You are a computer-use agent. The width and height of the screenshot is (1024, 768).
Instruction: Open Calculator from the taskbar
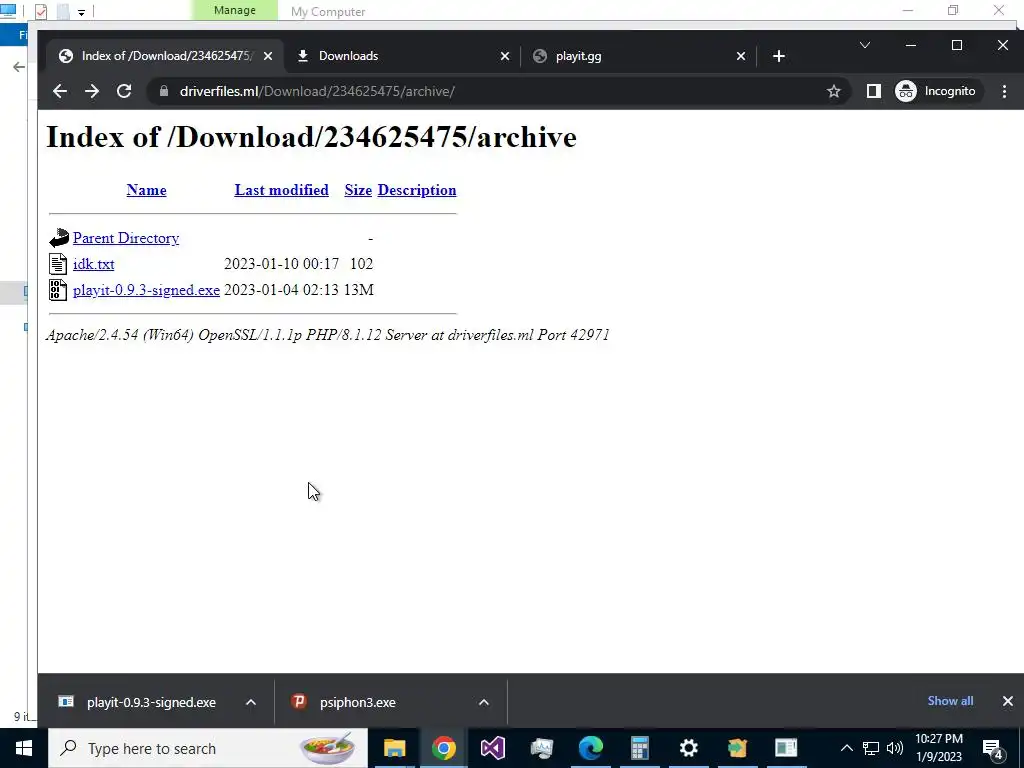pyautogui.click(x=639, y=748)
